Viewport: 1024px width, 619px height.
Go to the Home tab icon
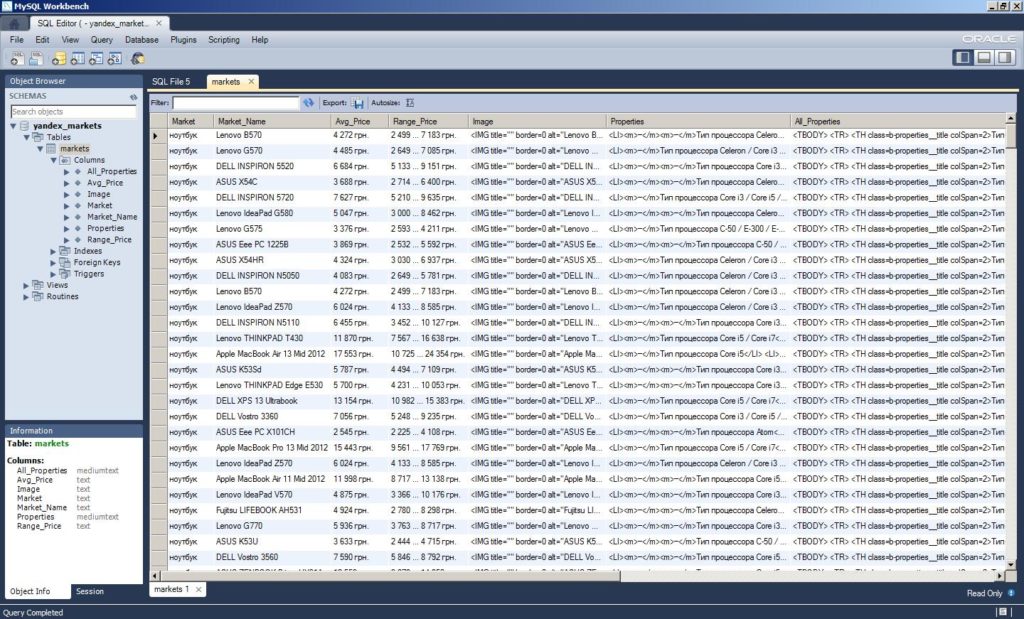tap(14, 24)
